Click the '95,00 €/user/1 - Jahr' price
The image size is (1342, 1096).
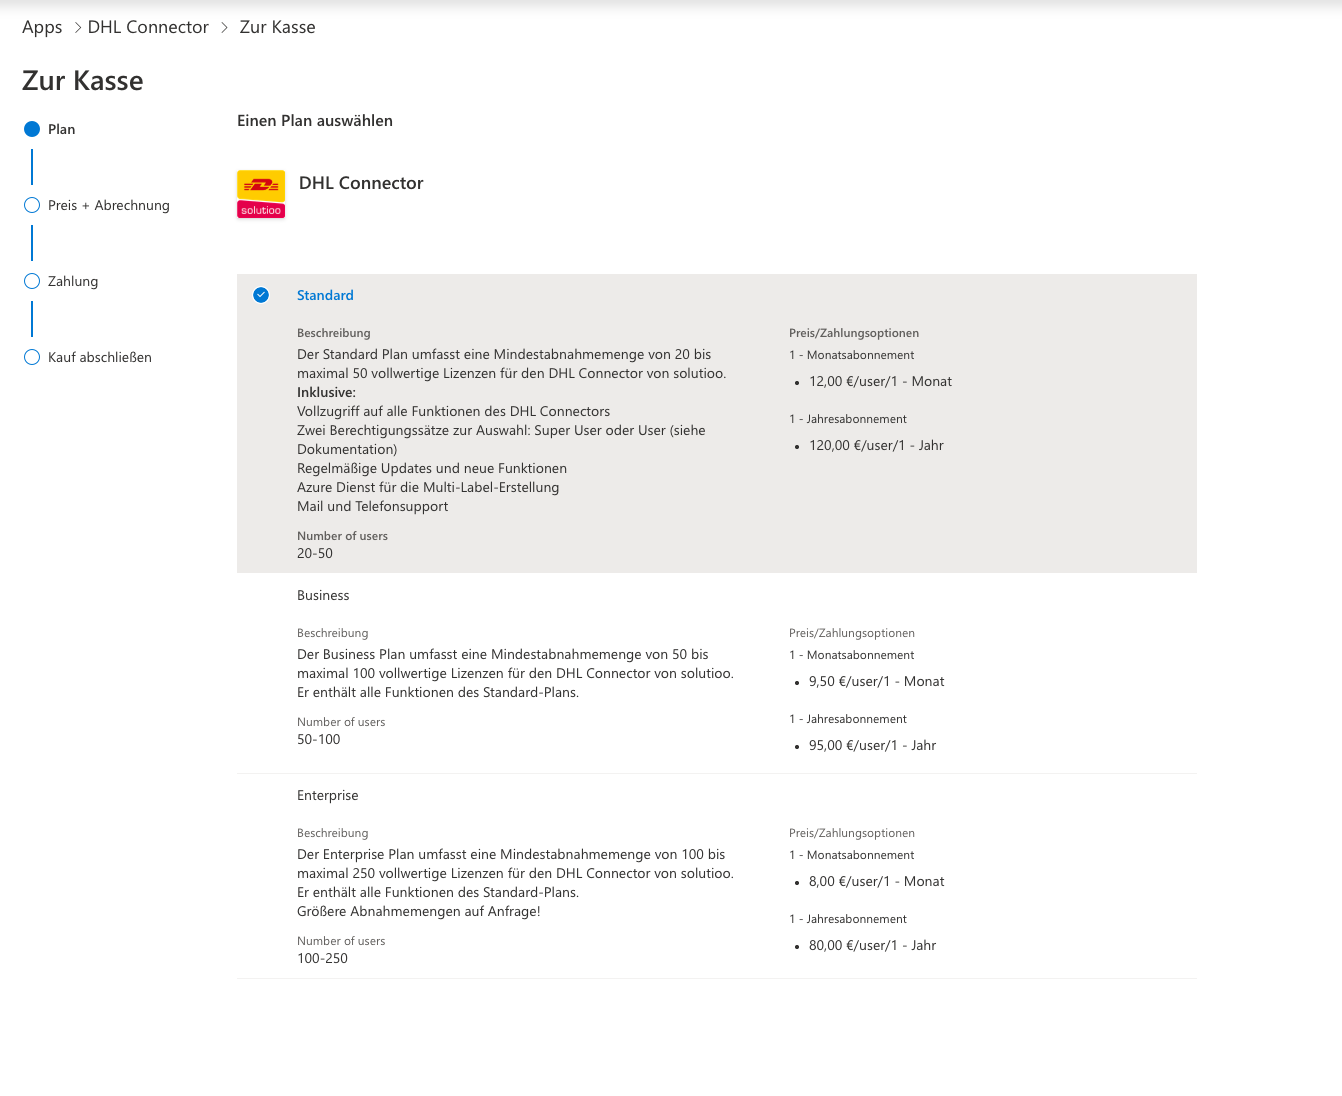[872, 745]
